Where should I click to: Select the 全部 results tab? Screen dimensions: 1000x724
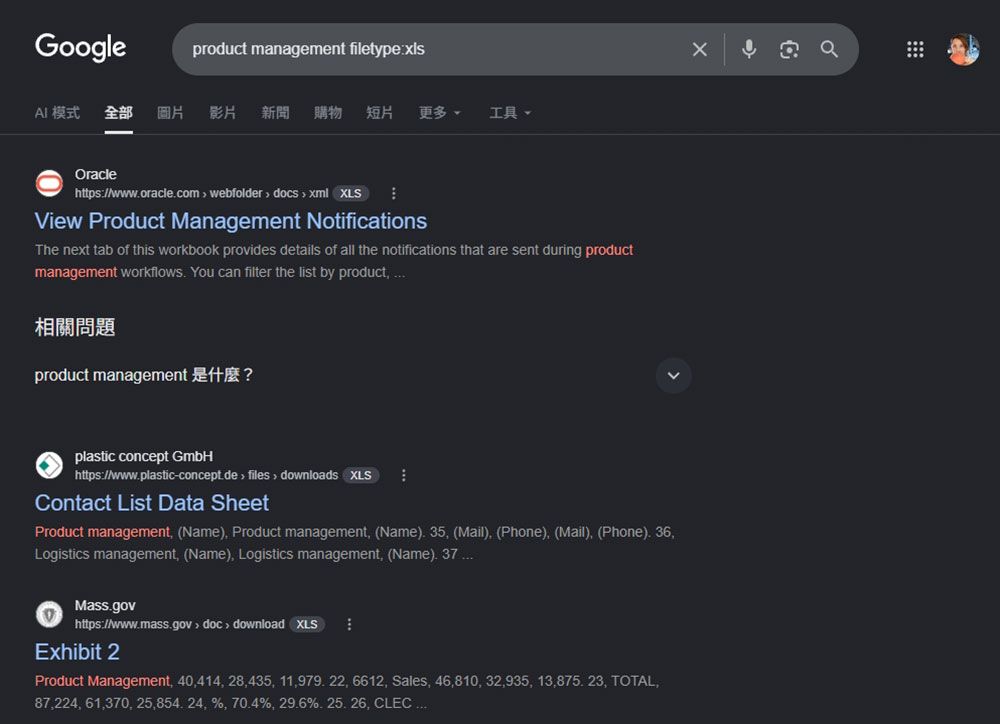click(x=119, y=113)
